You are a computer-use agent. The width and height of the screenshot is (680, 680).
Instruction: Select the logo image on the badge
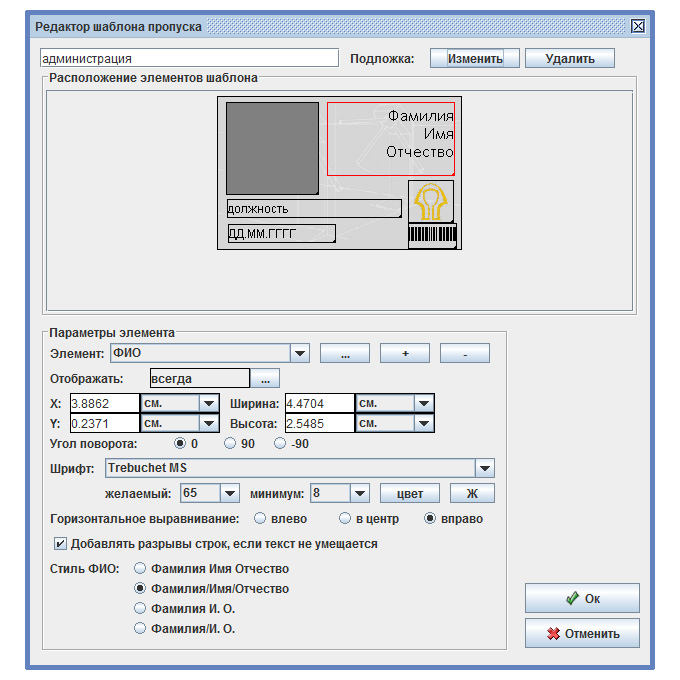(431, 201)
